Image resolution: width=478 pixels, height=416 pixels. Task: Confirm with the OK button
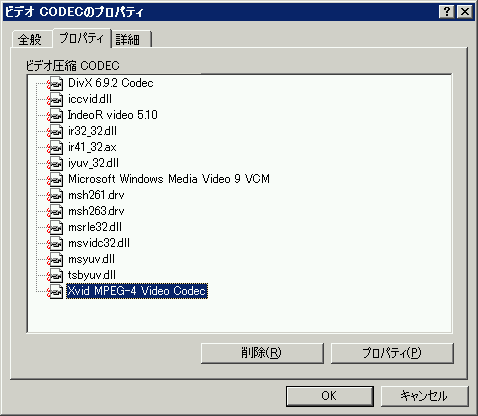click(329, 396)
